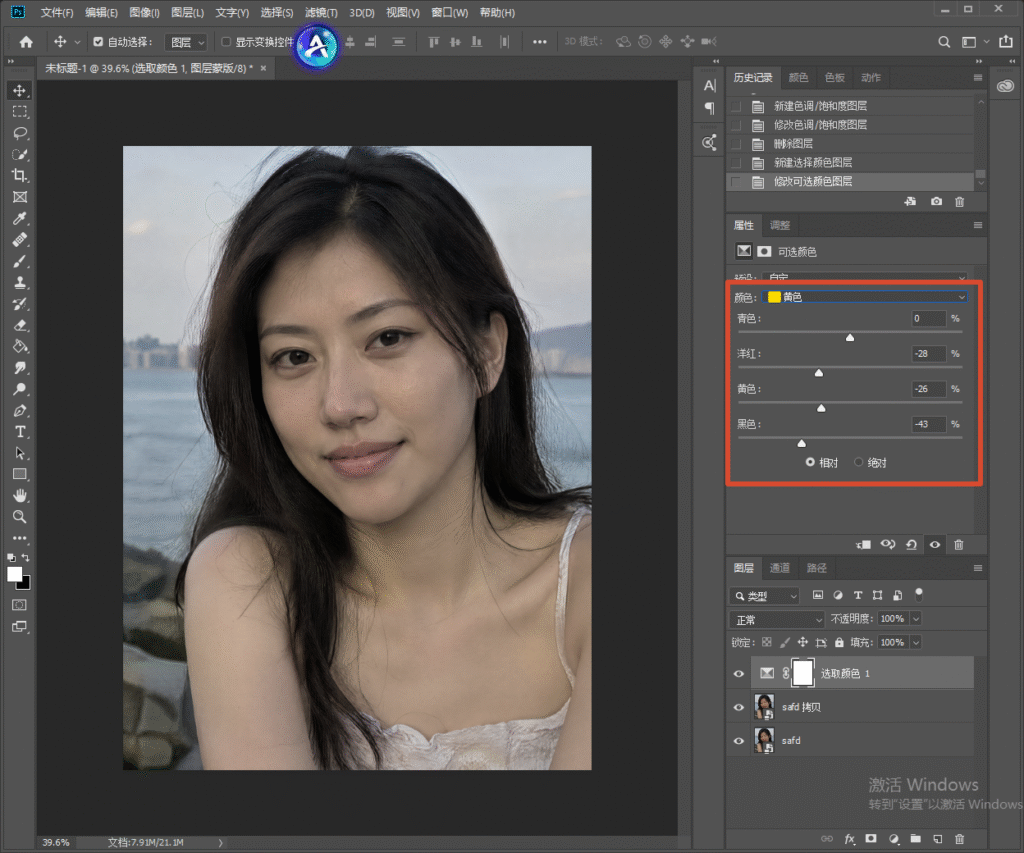Select the Zoom tool
Image resolution: width=1024 pixels, height=853 pixels.
20,517
